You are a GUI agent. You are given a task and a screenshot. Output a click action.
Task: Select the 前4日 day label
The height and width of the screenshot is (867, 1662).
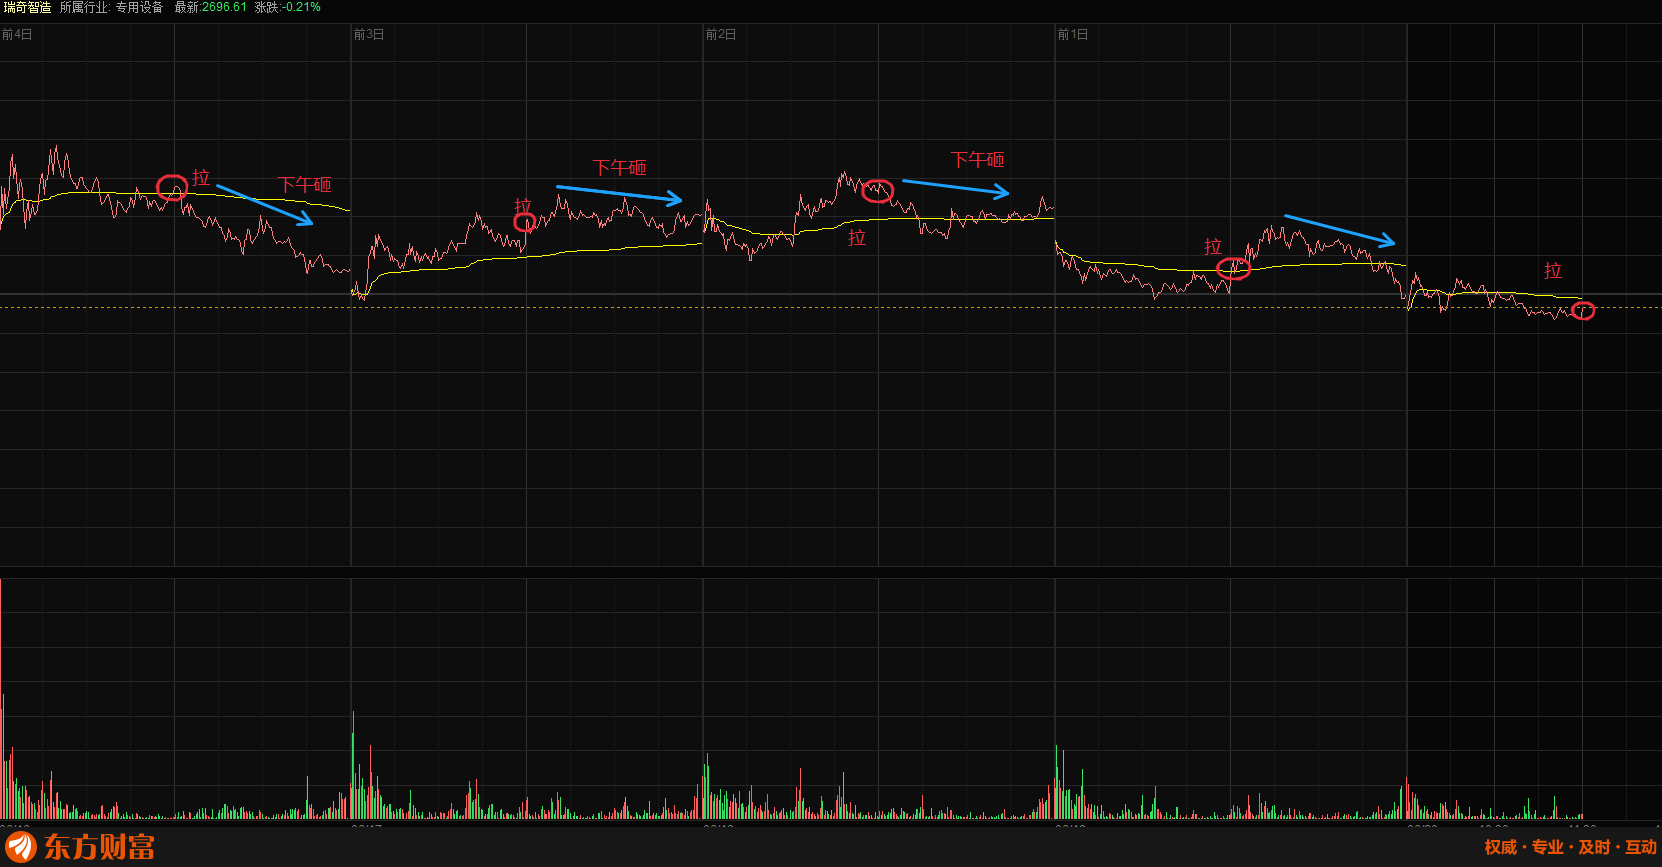pyautogui.click(x=17, y=34)
